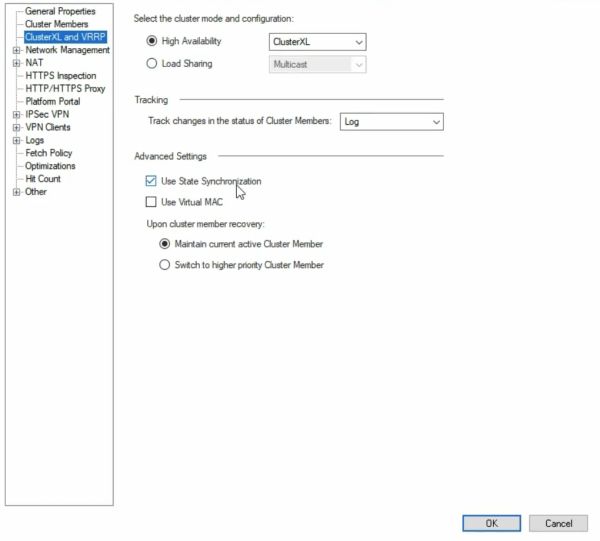Select Logs in the tree
This screenshot has width=600, height=541.
(x=34, y=140)
